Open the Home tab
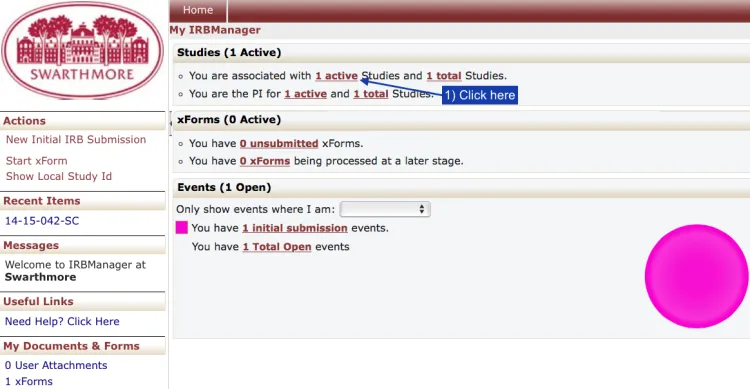750x389 pixels. 198,10
